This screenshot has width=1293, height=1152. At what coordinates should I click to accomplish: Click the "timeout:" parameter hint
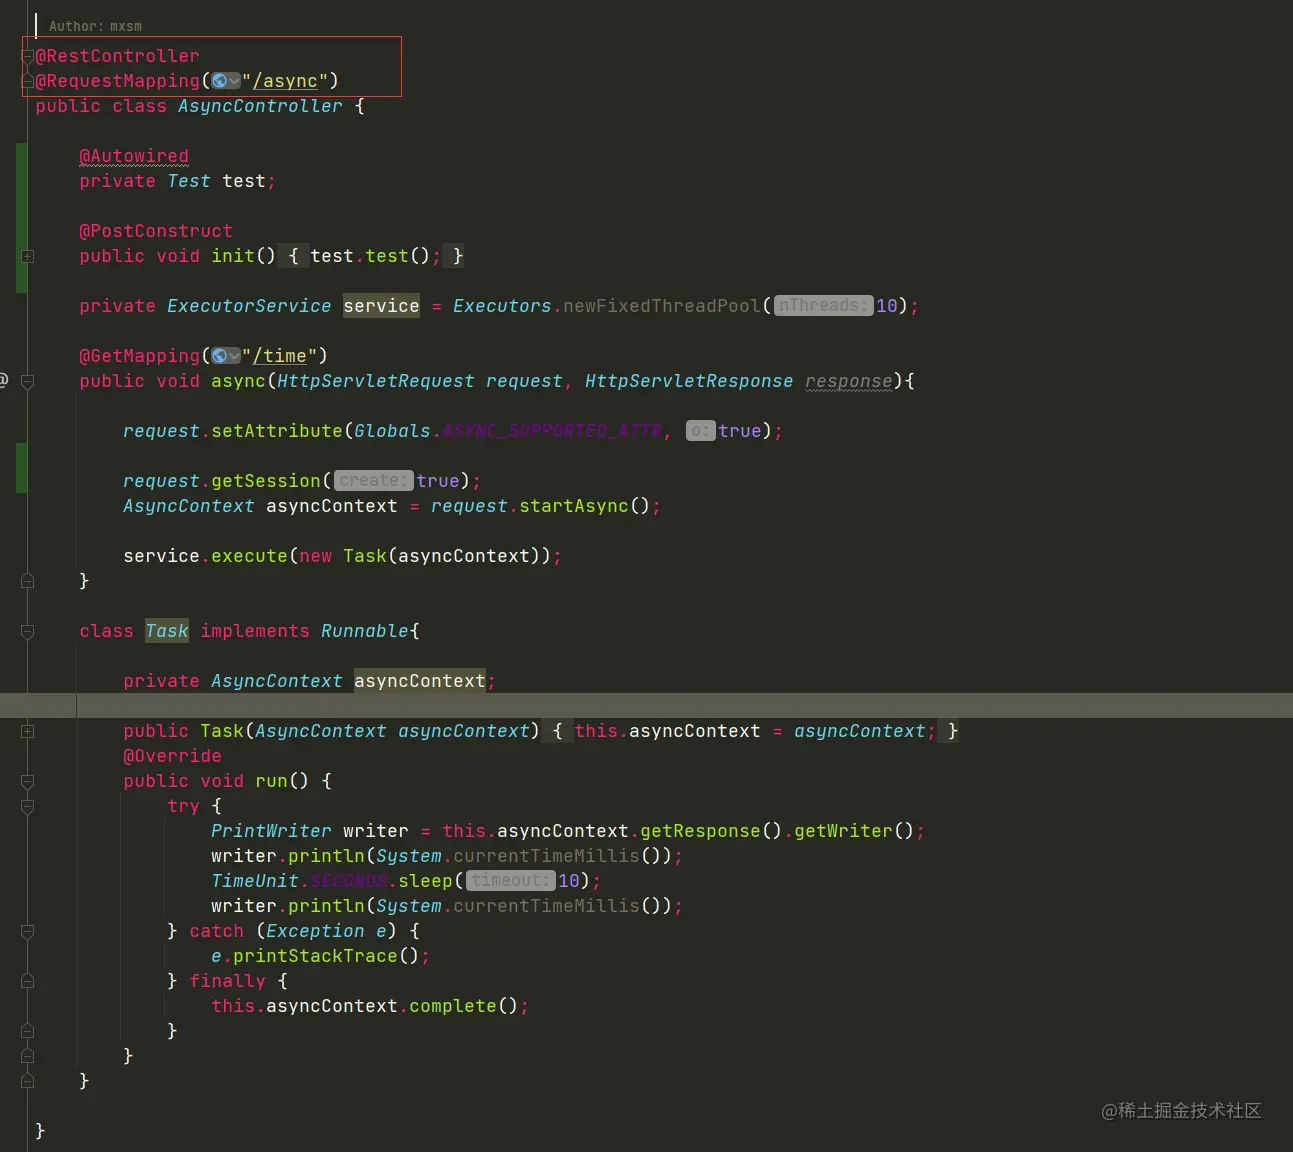pos(510,881)
